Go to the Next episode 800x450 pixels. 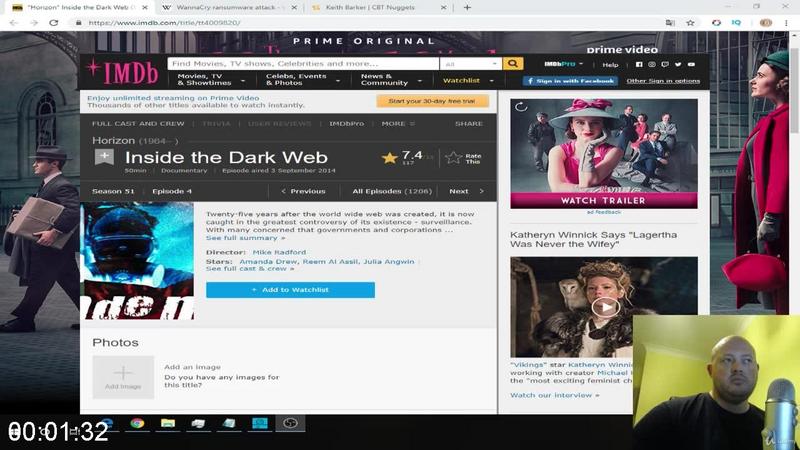tap(466, 191)
